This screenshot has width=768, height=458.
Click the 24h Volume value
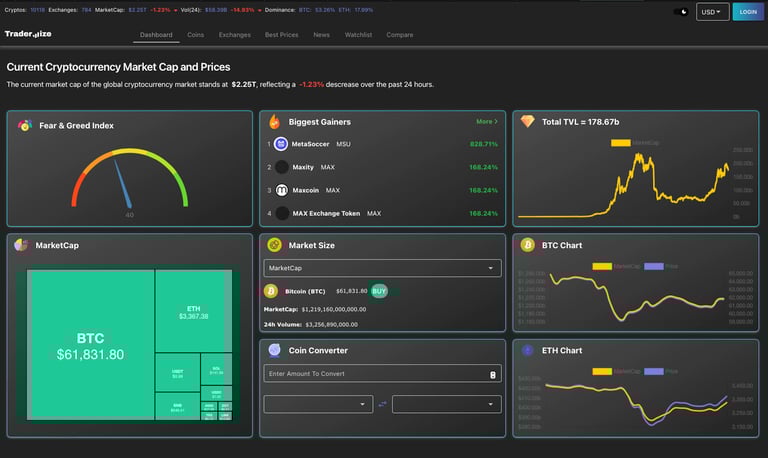tap(331, 324)
